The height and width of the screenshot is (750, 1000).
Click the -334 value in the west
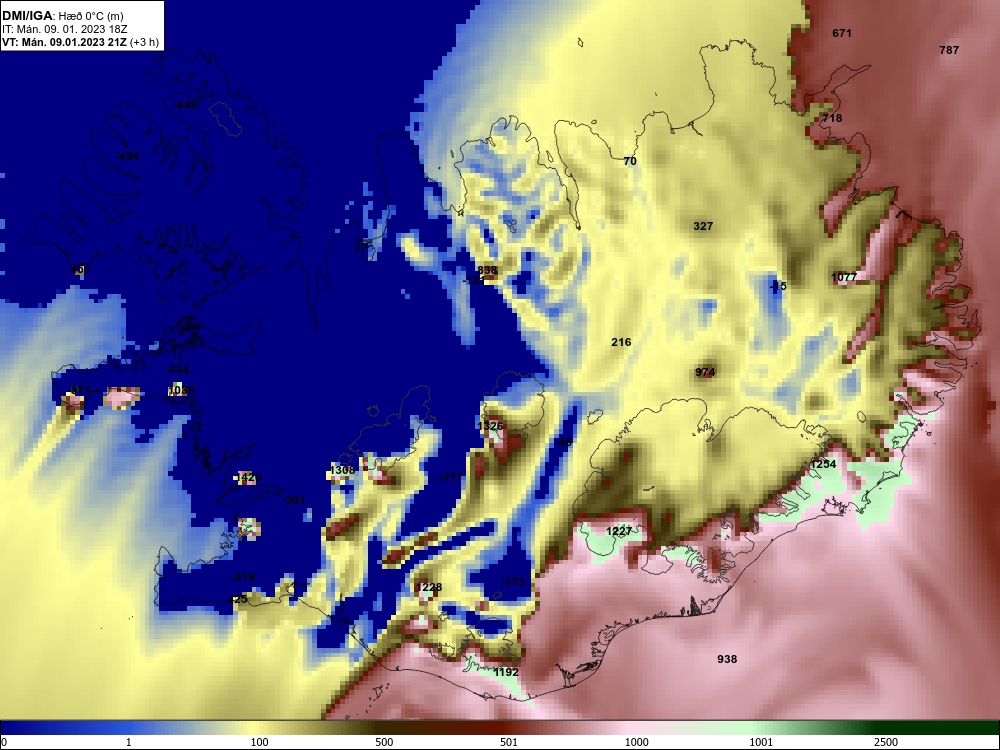pos(177,369)
